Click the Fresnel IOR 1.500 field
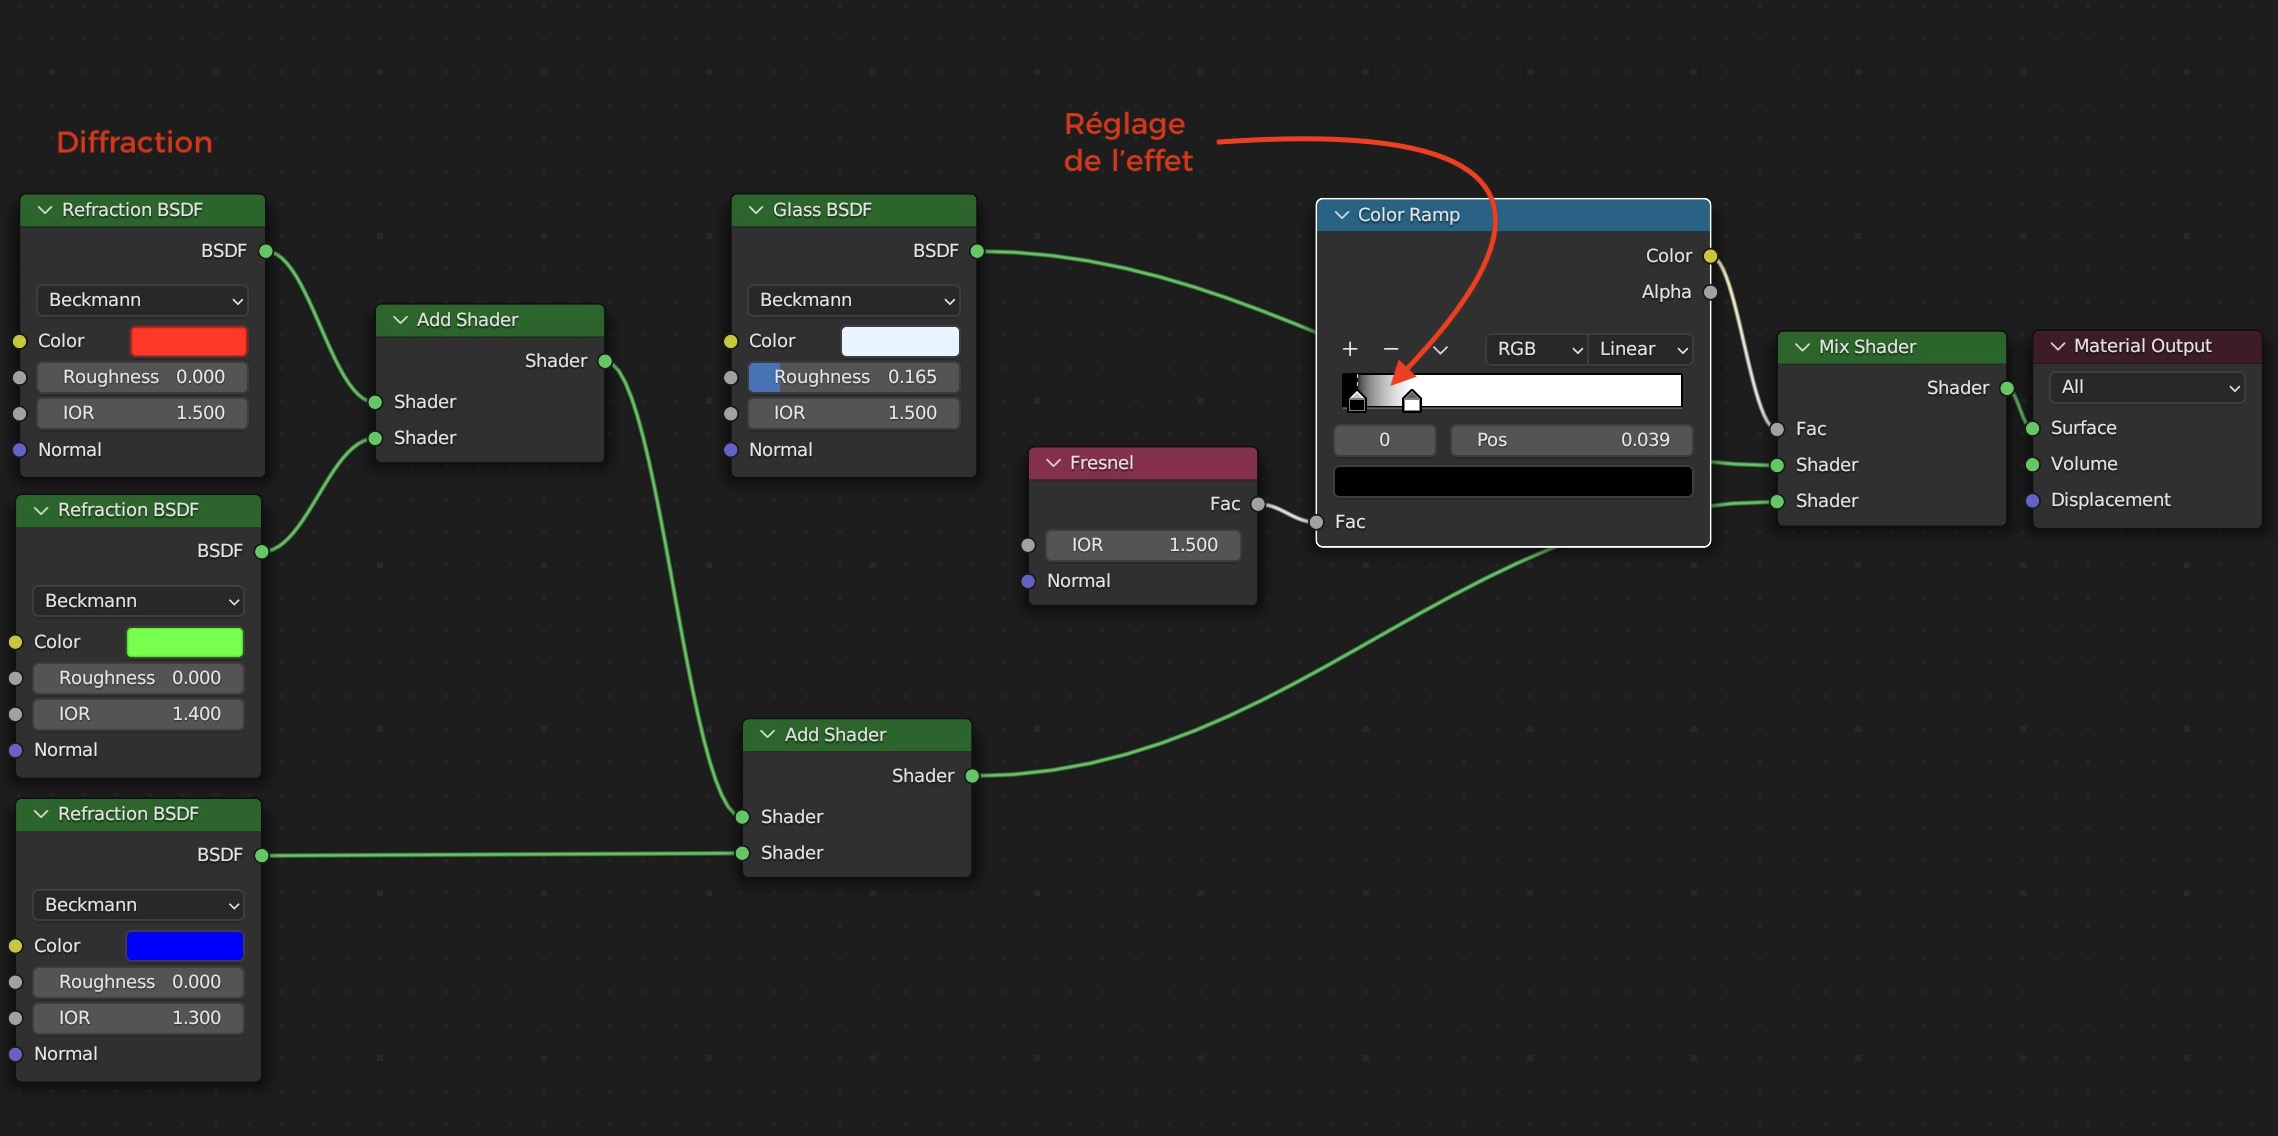 1143,545
